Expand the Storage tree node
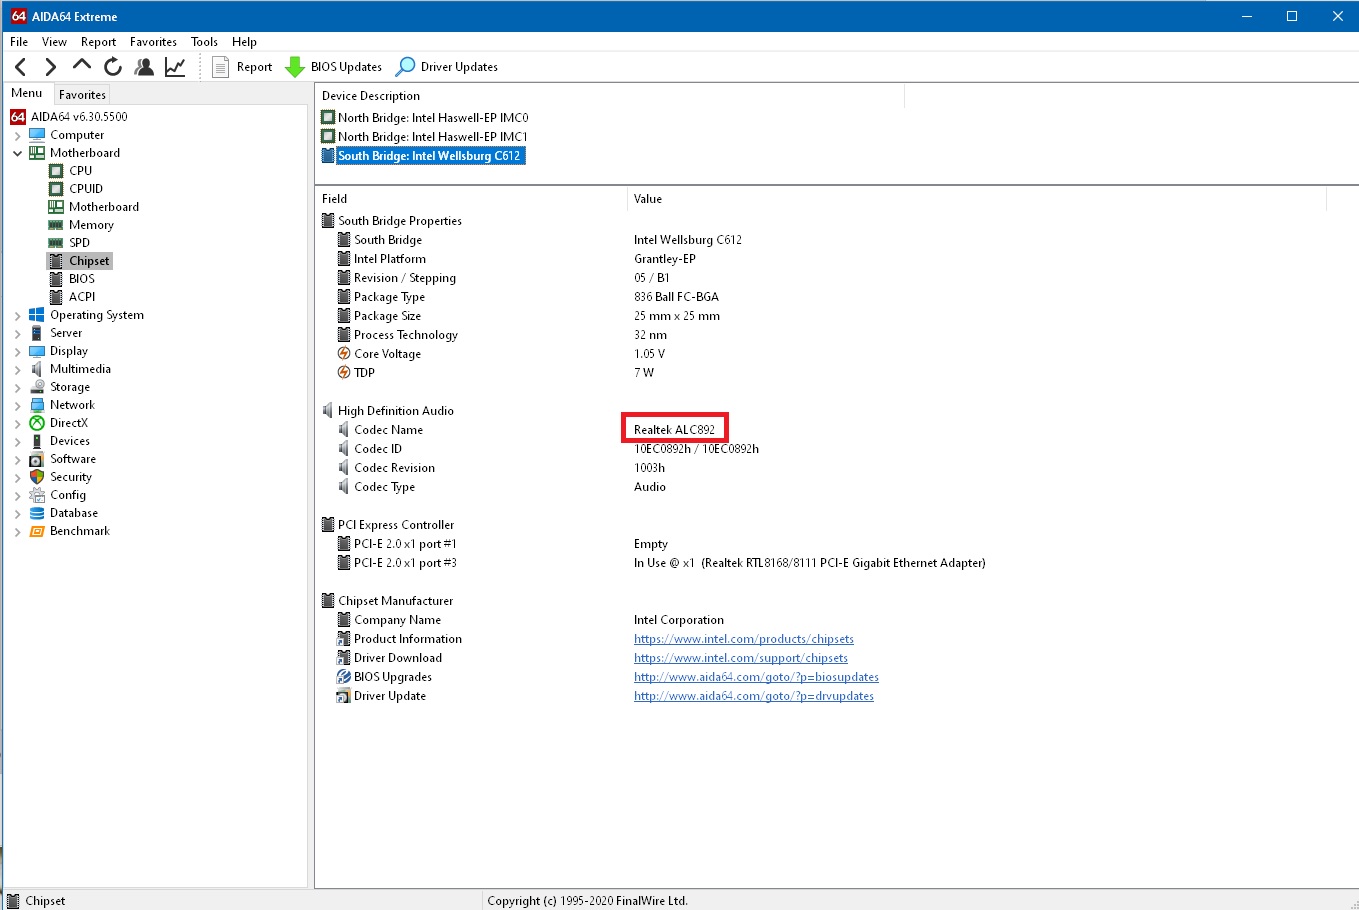 tap(17, 387)
